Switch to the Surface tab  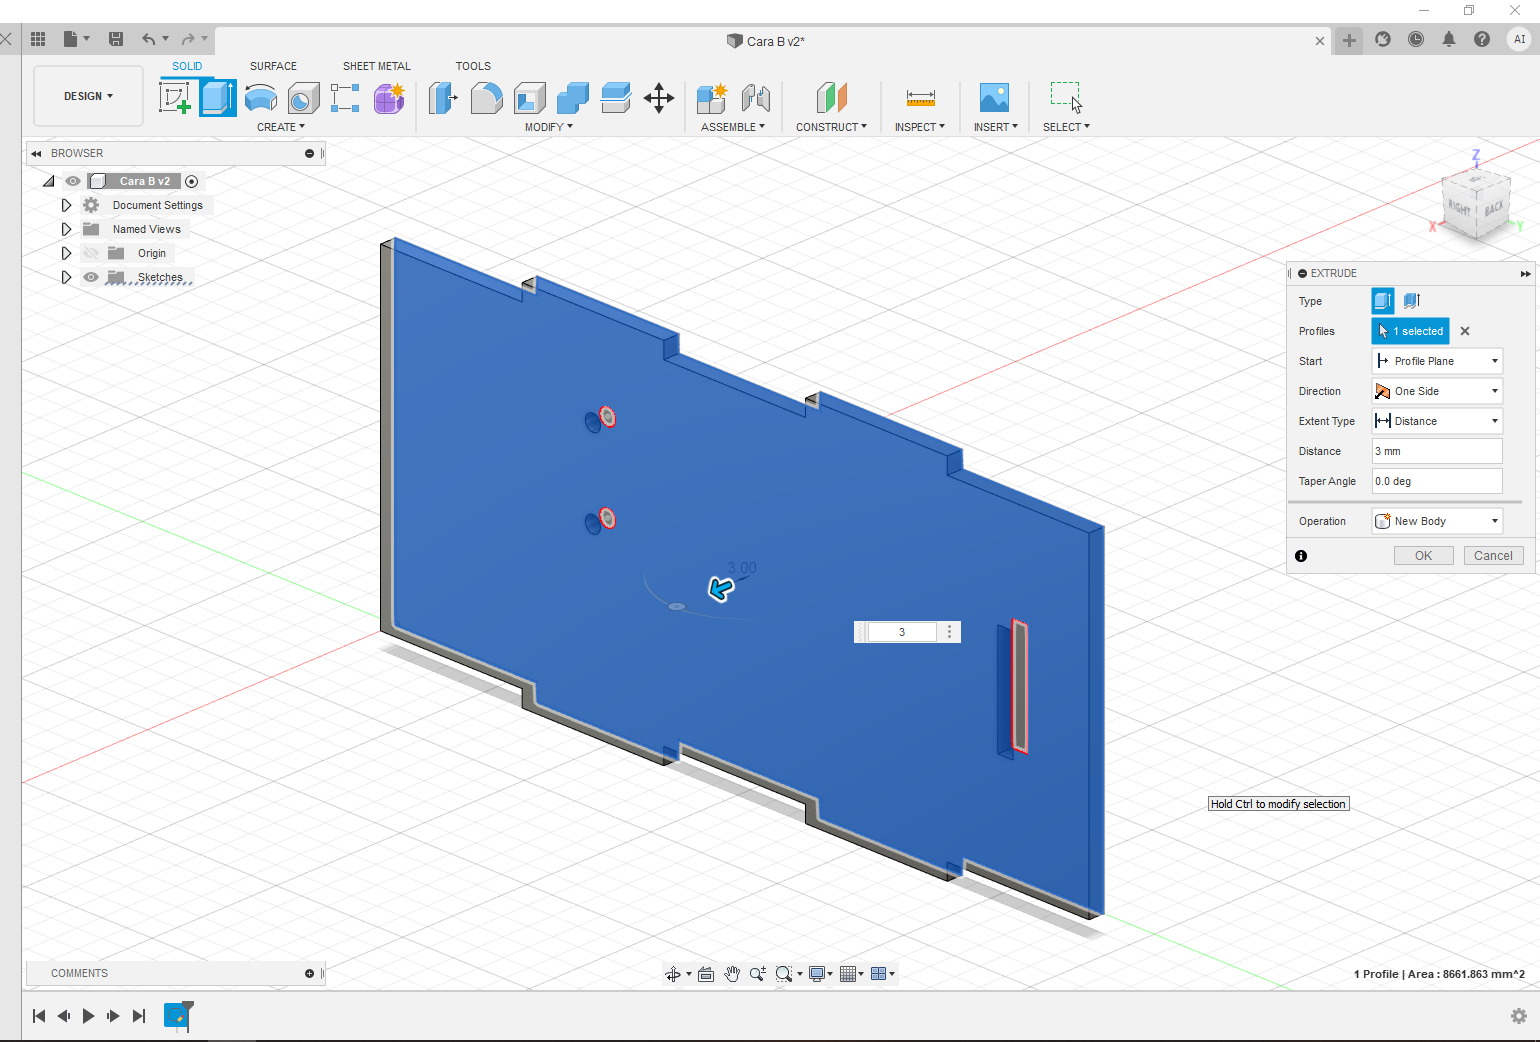273,66
